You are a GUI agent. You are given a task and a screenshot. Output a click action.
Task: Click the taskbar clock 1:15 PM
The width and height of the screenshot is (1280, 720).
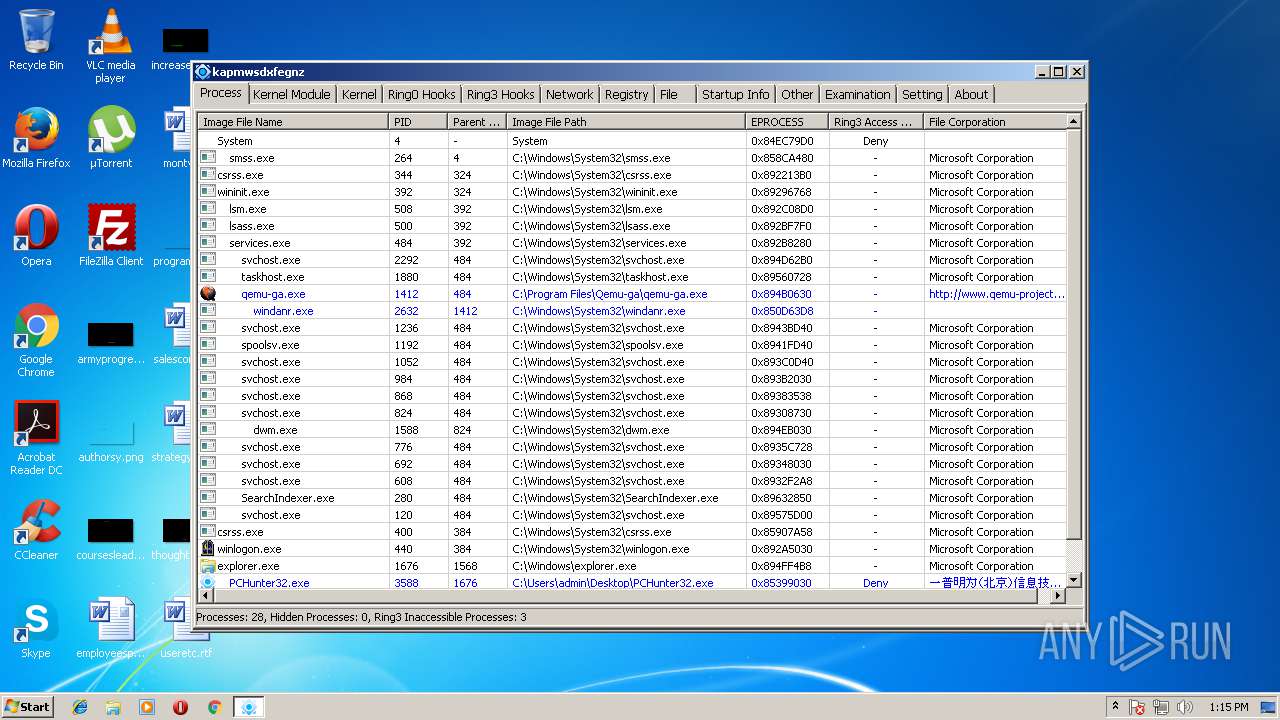[1228, 707]
